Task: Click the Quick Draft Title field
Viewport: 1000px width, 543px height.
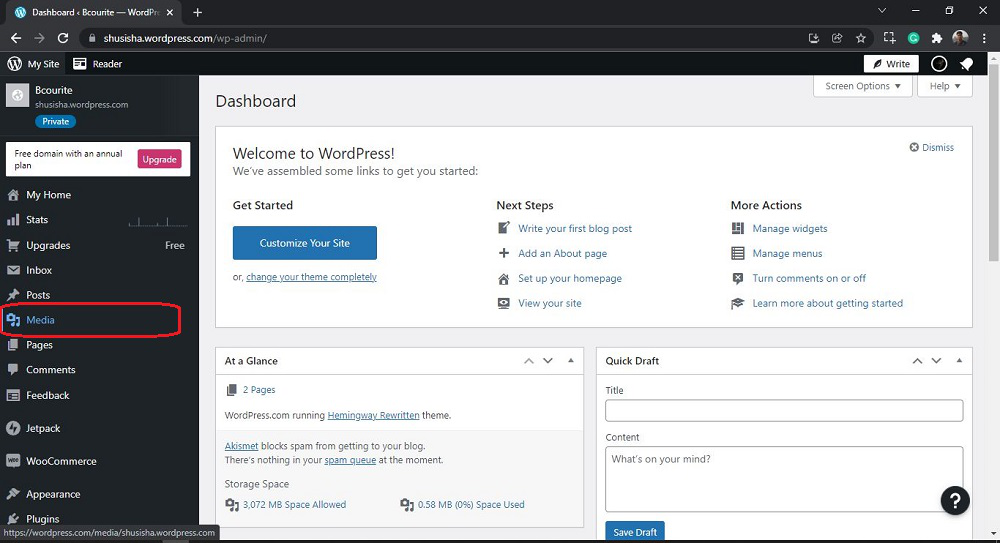Action: (784, 411)
